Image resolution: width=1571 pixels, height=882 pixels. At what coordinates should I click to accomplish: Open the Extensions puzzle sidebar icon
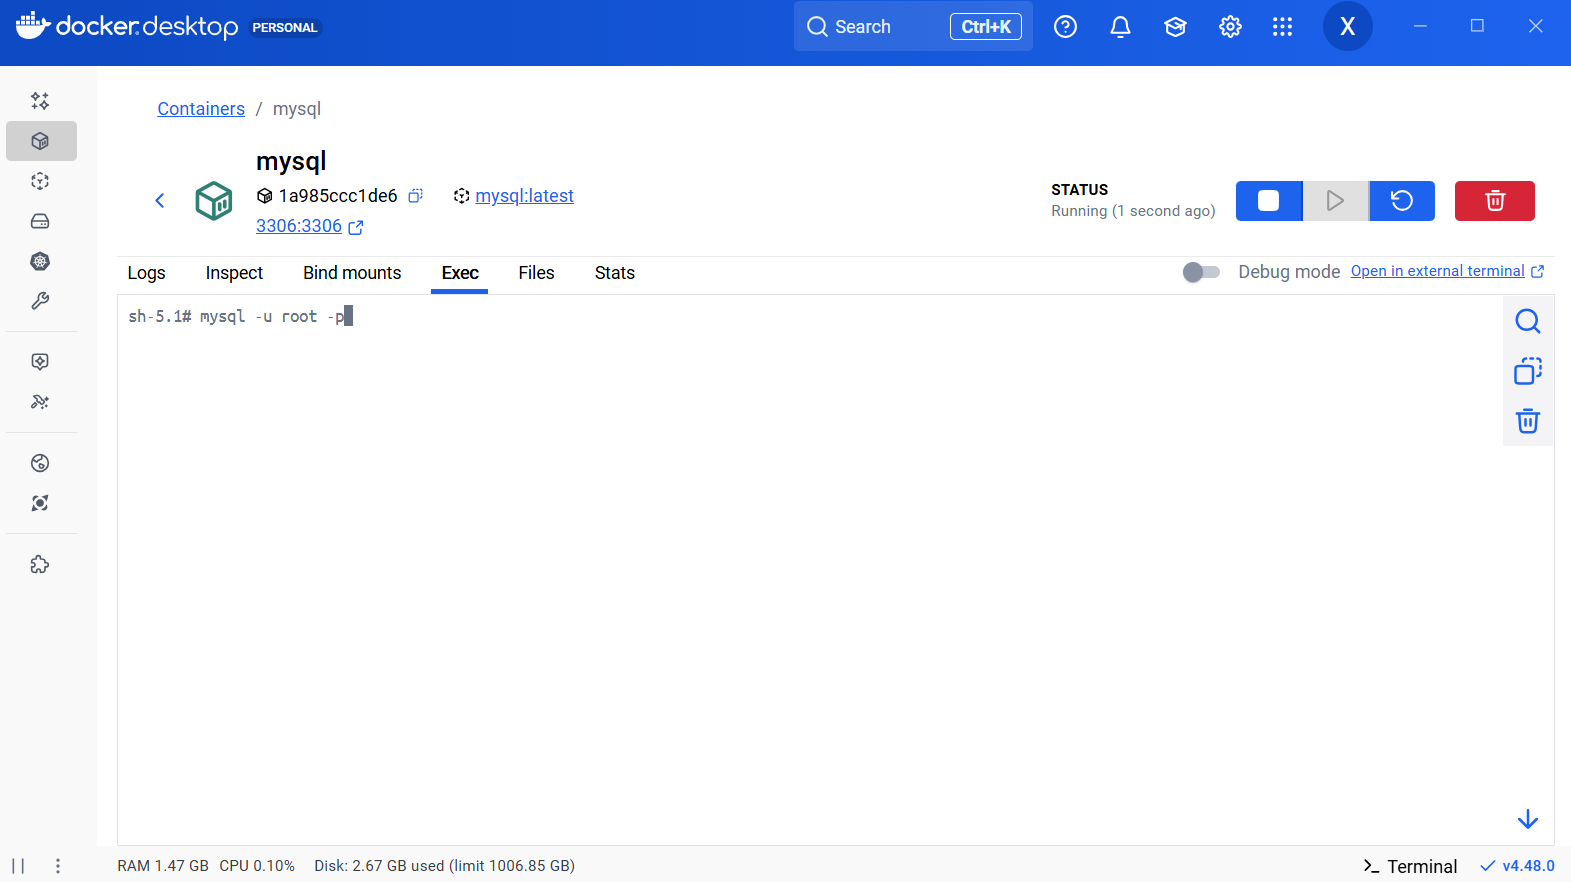tap(40, 565)
